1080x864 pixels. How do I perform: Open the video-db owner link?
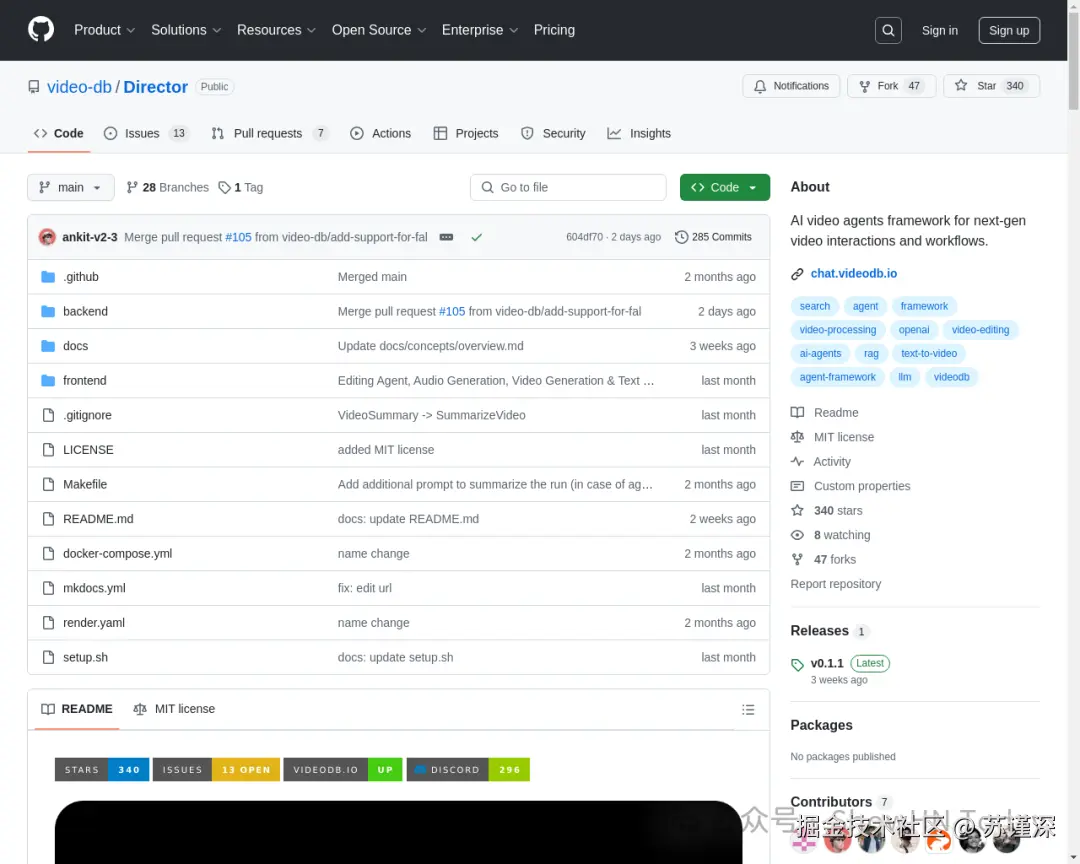point(79,87)
